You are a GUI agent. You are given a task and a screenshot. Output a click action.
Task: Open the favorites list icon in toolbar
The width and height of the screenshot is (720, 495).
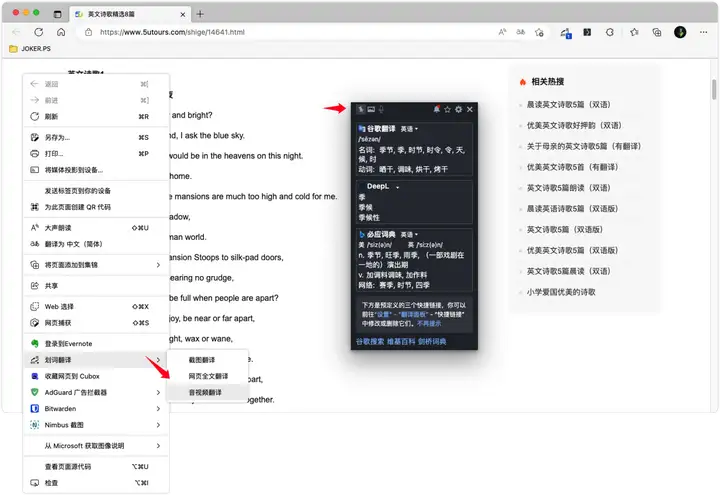tap(635, 32)
